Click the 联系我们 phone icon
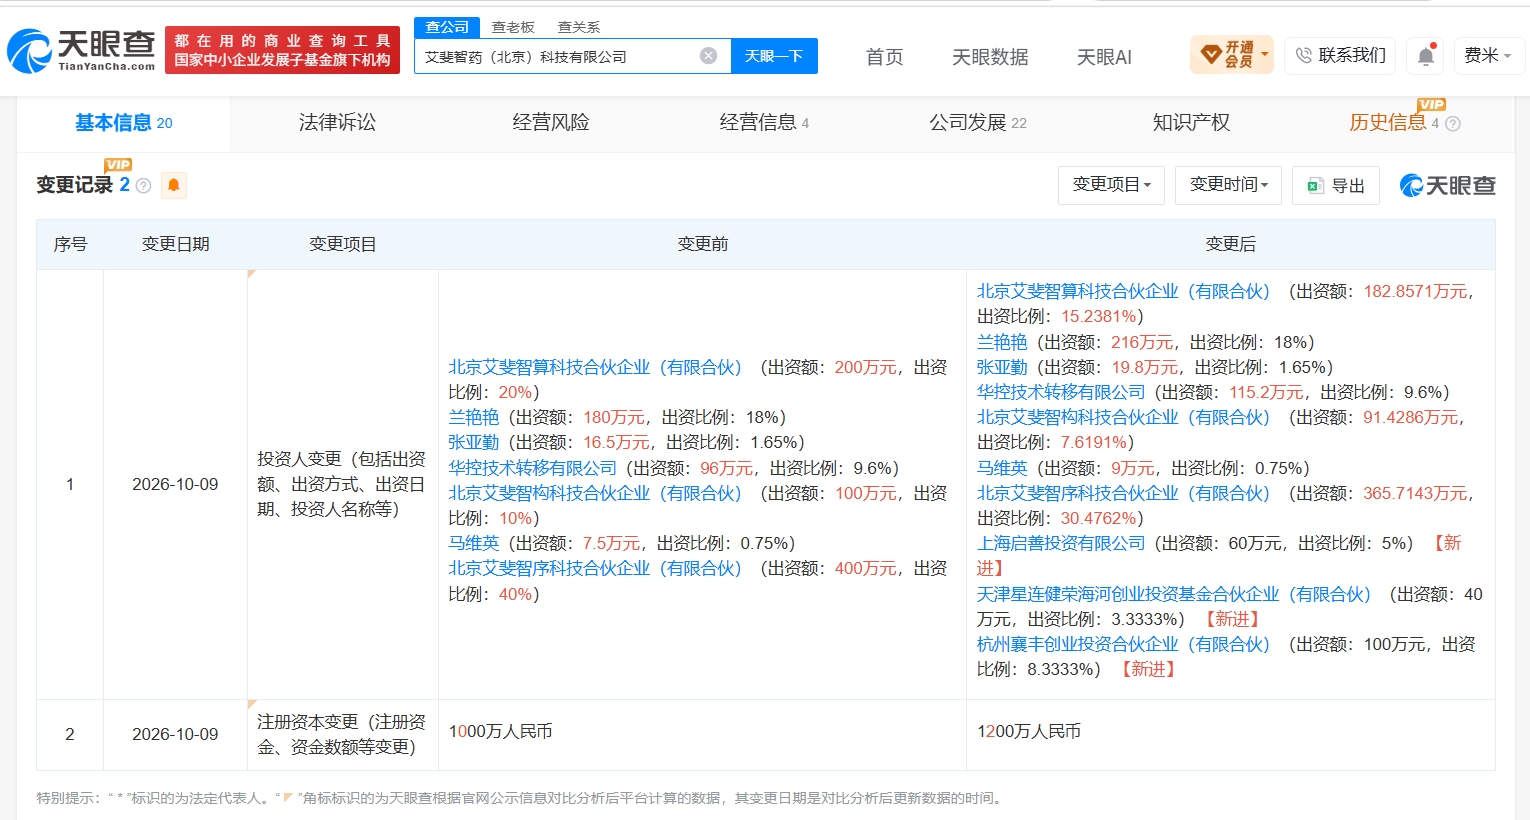This screenshot has width=1530, height=820. (x=1304, y=56)
